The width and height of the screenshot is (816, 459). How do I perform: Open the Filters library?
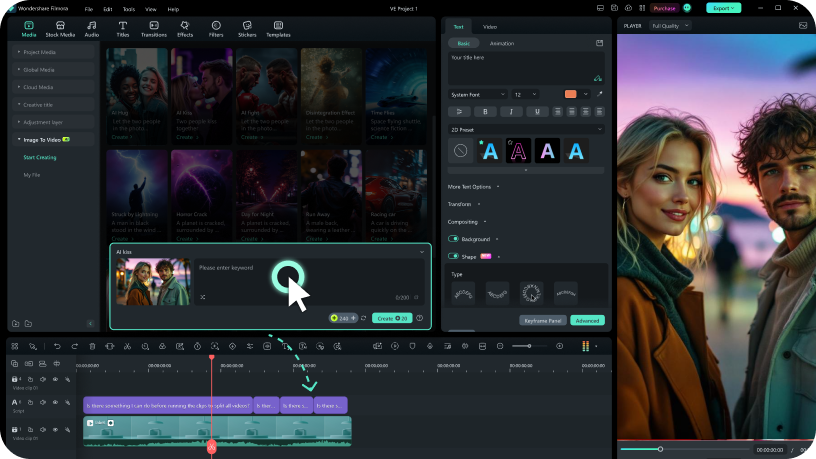point(216,29)
